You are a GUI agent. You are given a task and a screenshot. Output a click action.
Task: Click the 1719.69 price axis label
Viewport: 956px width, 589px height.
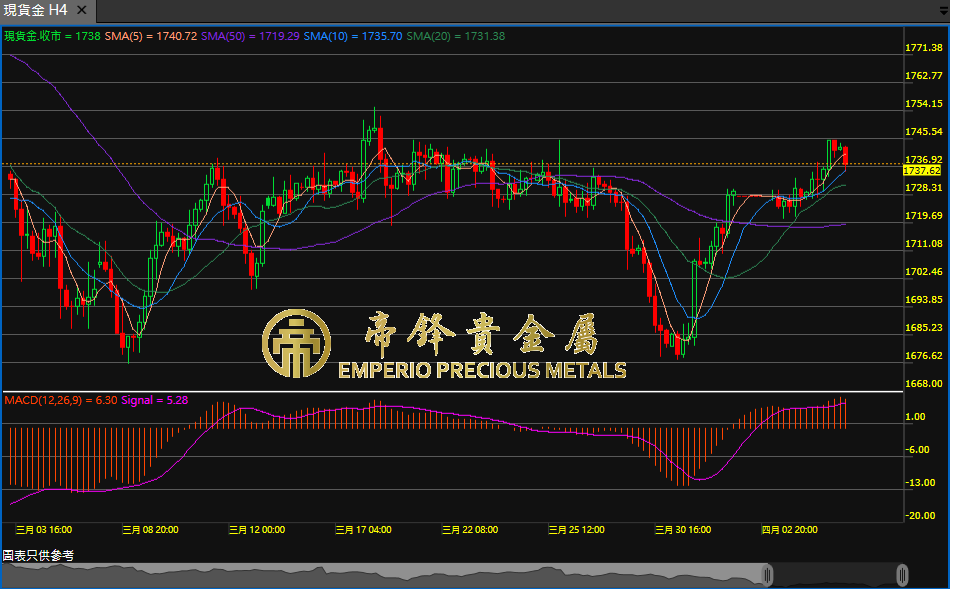tap(924, 216)
